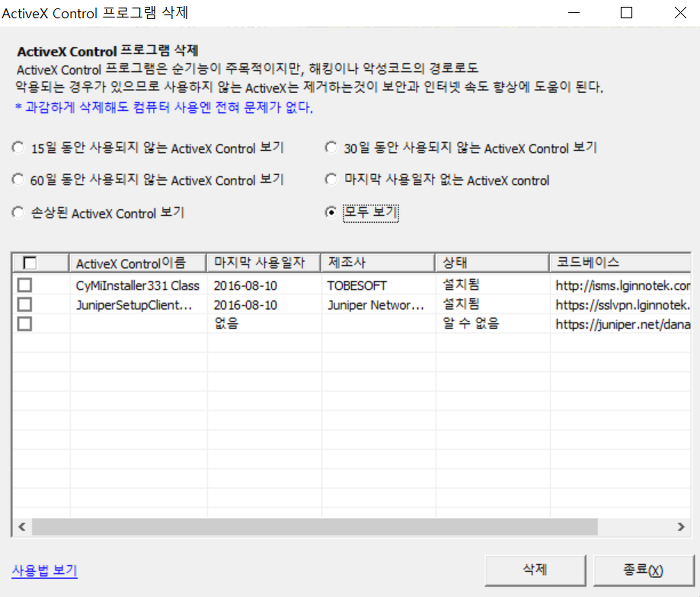
Task: Check the checkbox of the 알 수 없음 row
Action: tap(25, 324)
